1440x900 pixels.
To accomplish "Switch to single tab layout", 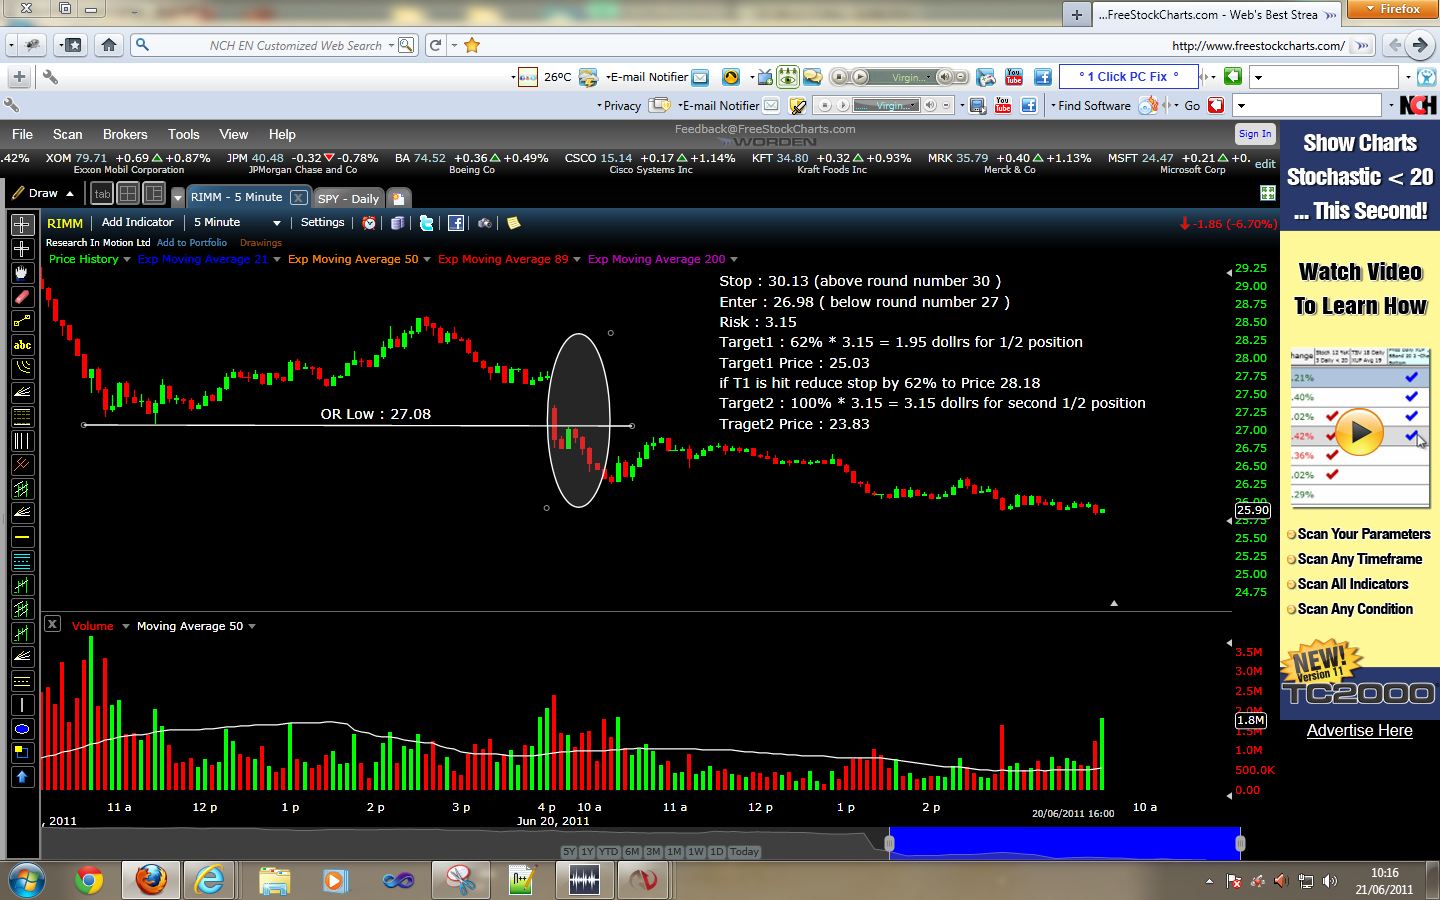I will 102,194.
